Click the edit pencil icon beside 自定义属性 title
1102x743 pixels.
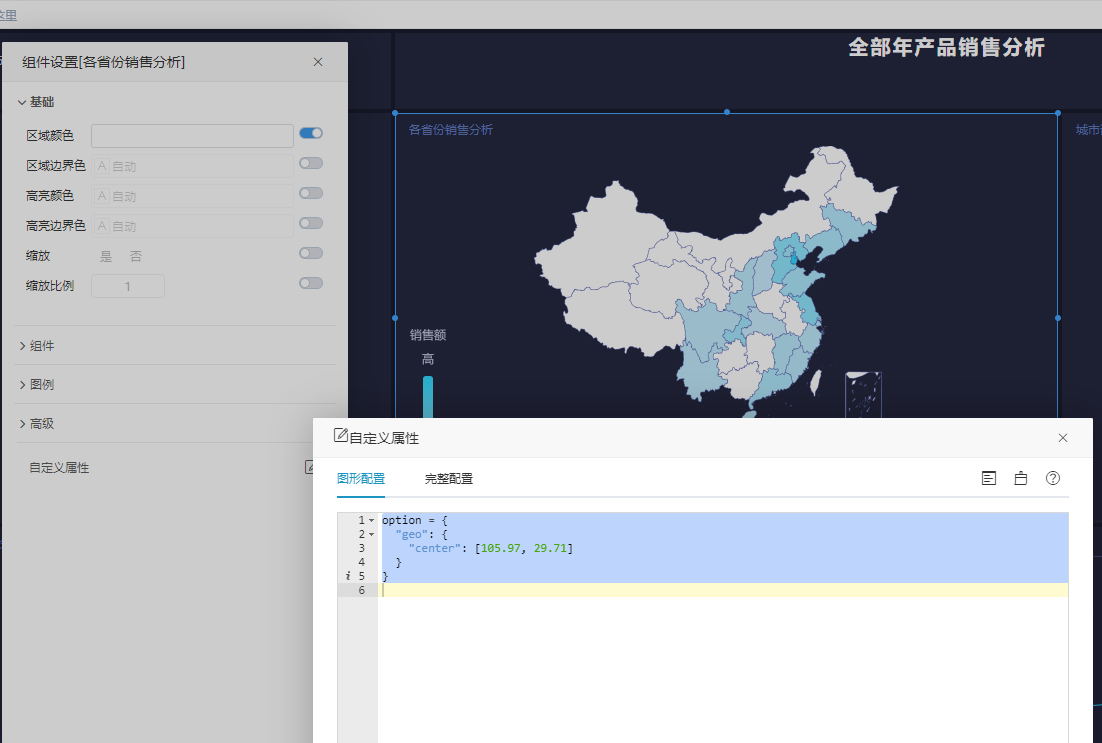[341, 435]
